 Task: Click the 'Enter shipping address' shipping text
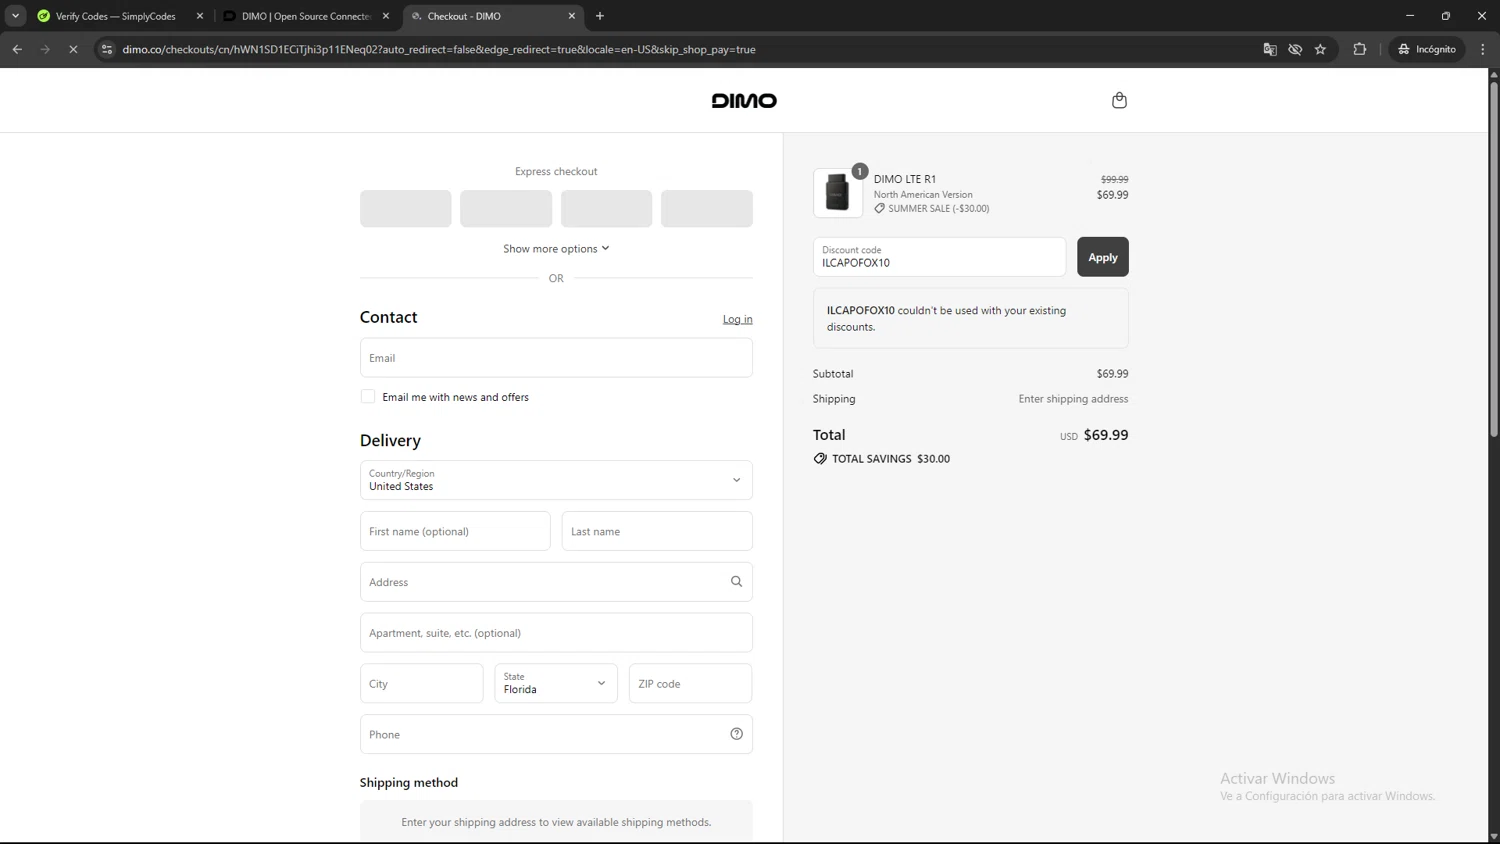point(1073,399)
